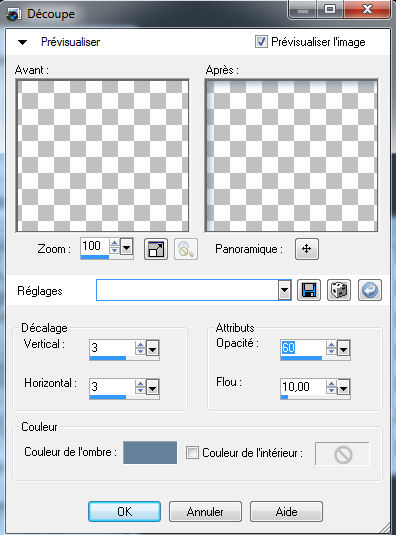Viewport: 396px width, 535px height.
Task: Save preset with floppy disk icon
Action: pos(309,290)
